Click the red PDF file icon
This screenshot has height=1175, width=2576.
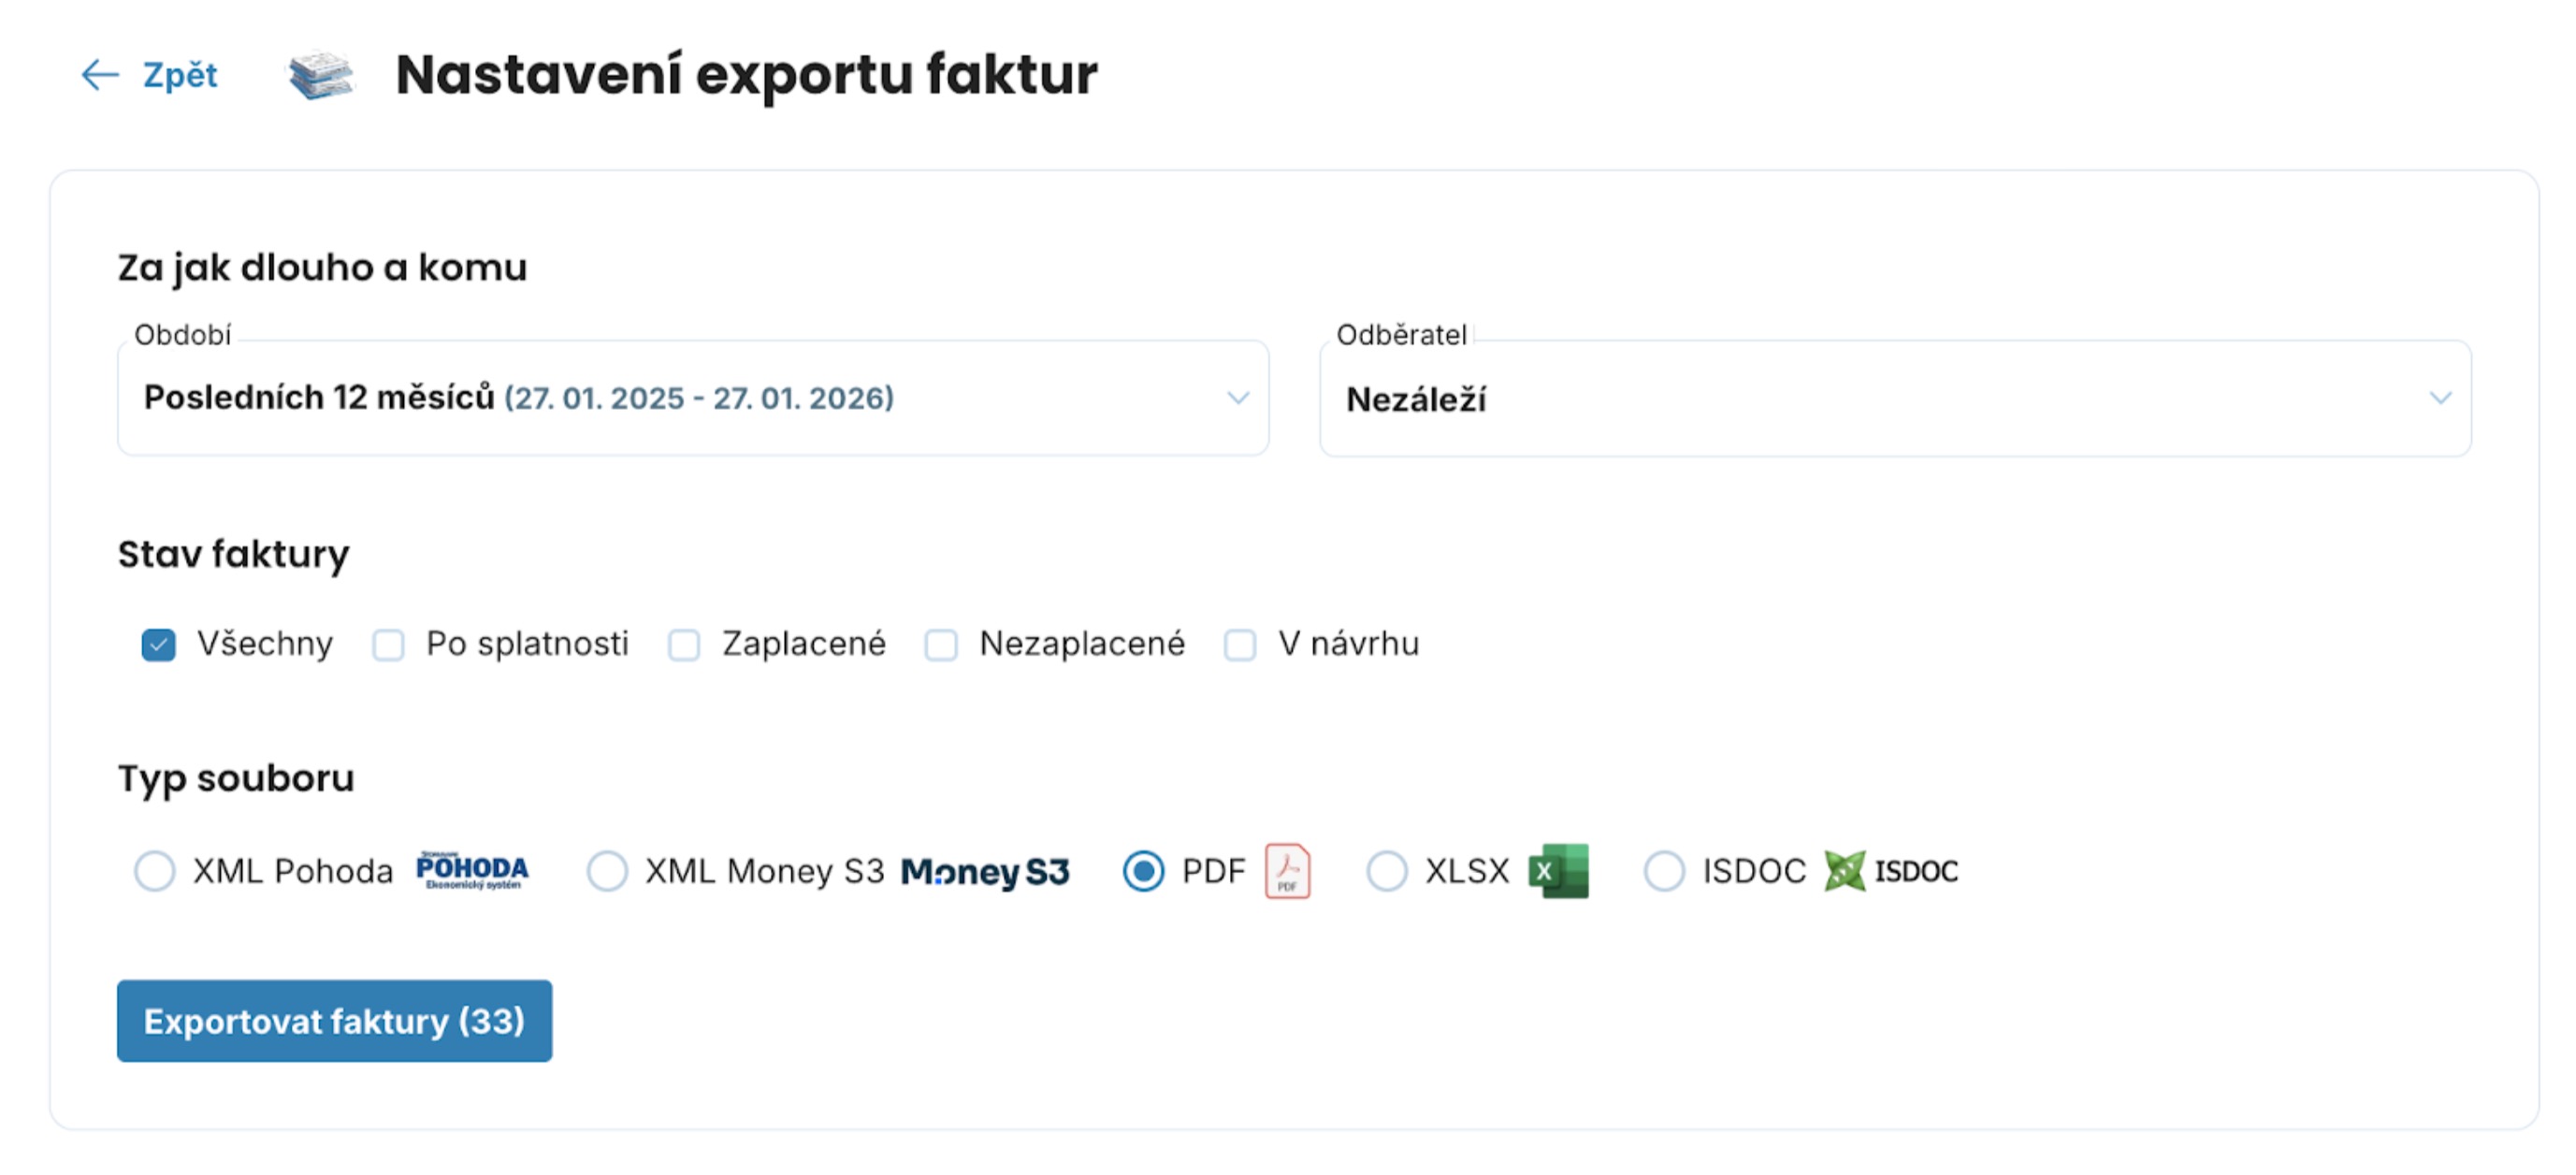[x=1287, y=871]
